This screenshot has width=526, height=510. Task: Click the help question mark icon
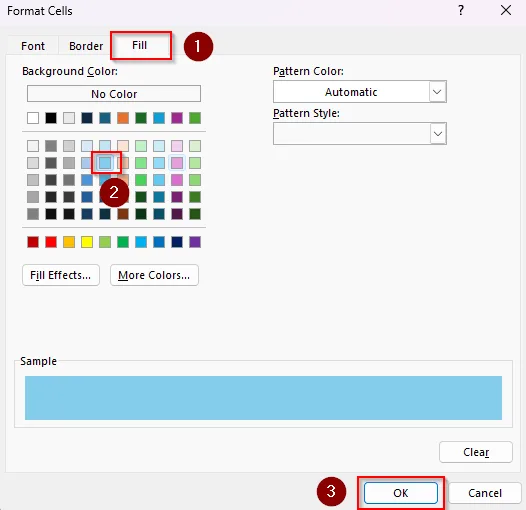pos(461,10)
